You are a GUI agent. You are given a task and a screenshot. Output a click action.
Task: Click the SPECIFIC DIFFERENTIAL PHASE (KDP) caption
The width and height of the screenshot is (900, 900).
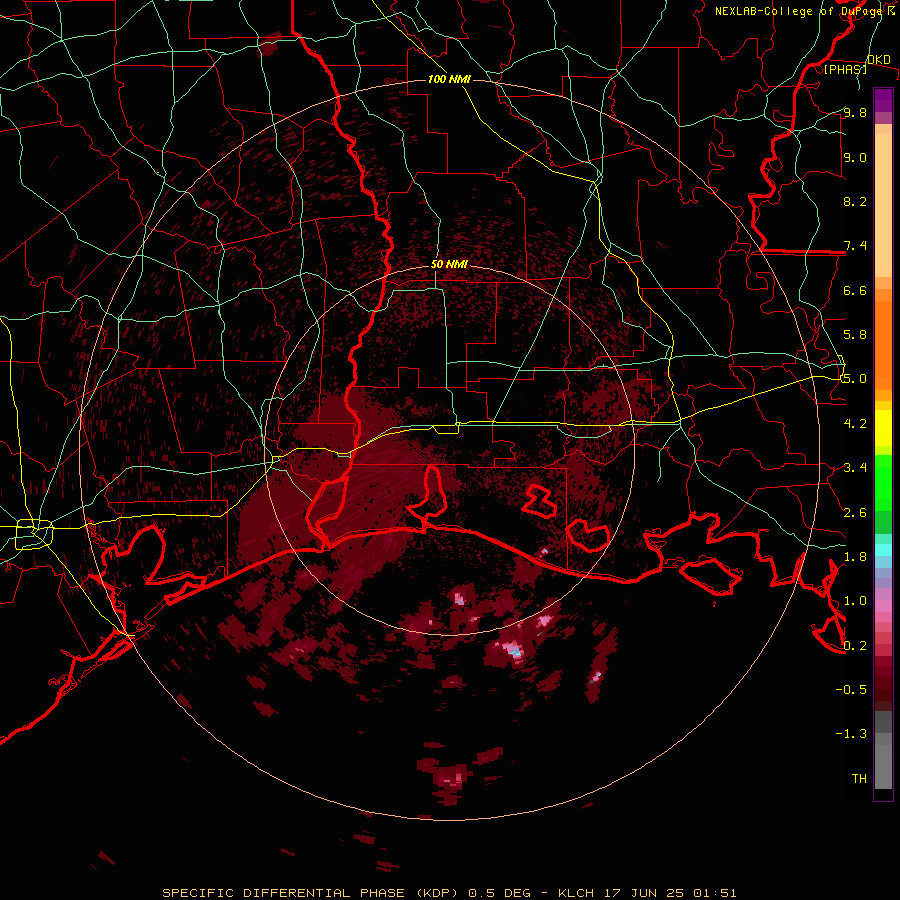(310, 893)
